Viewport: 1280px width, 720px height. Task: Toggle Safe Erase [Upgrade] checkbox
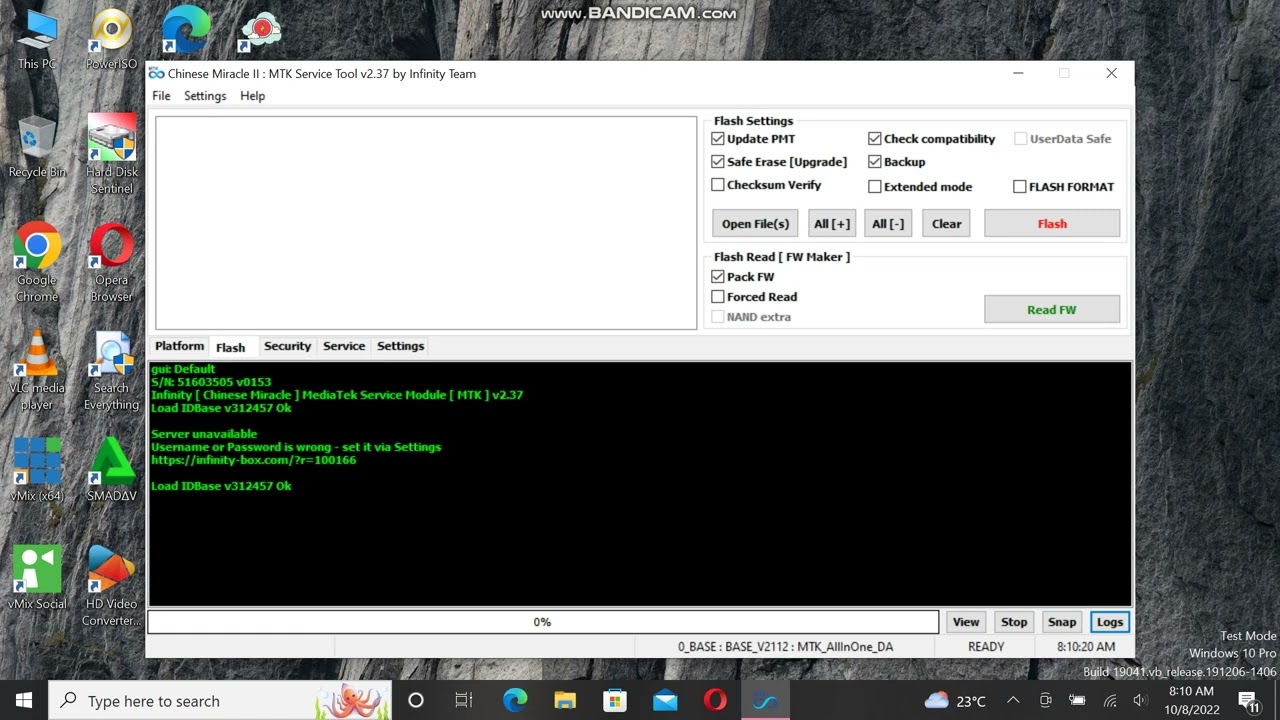click(x=718, y=162)
